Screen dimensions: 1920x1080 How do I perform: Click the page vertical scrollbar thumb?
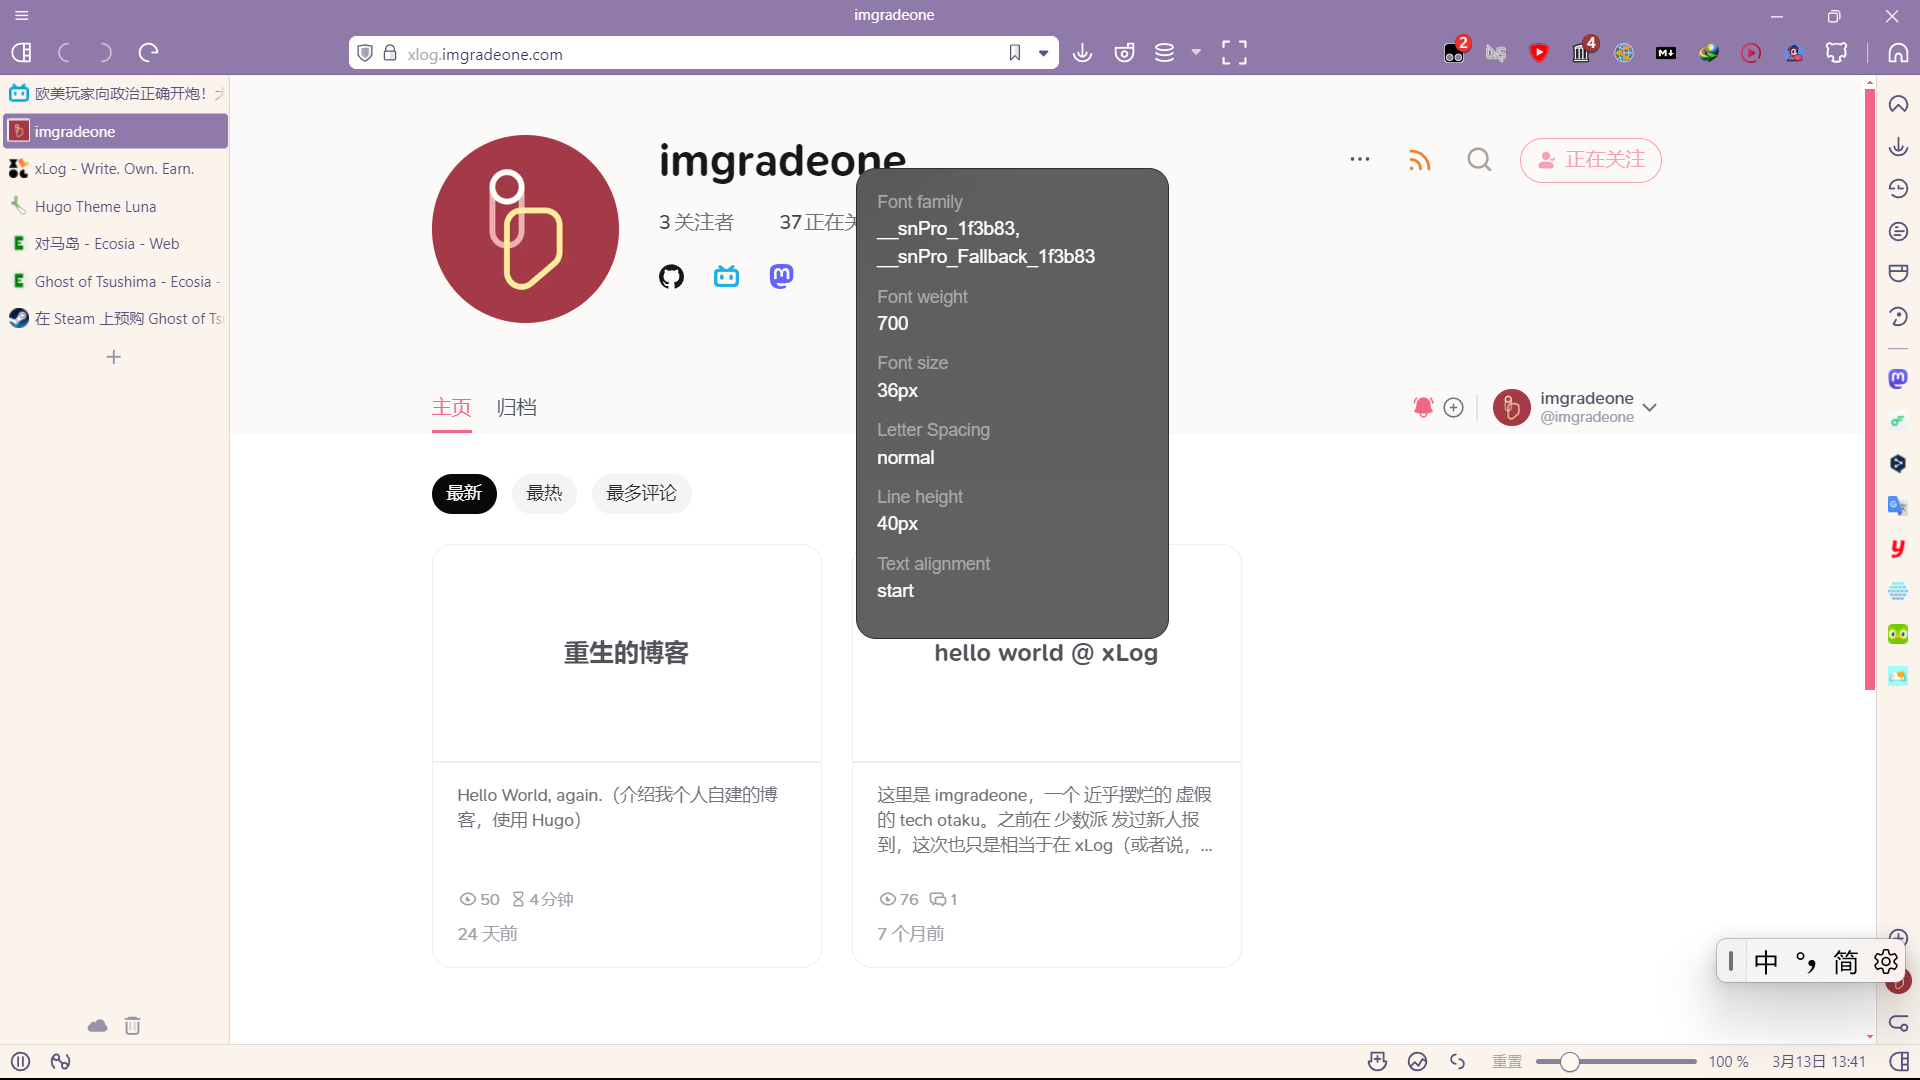coord(1869,389)
